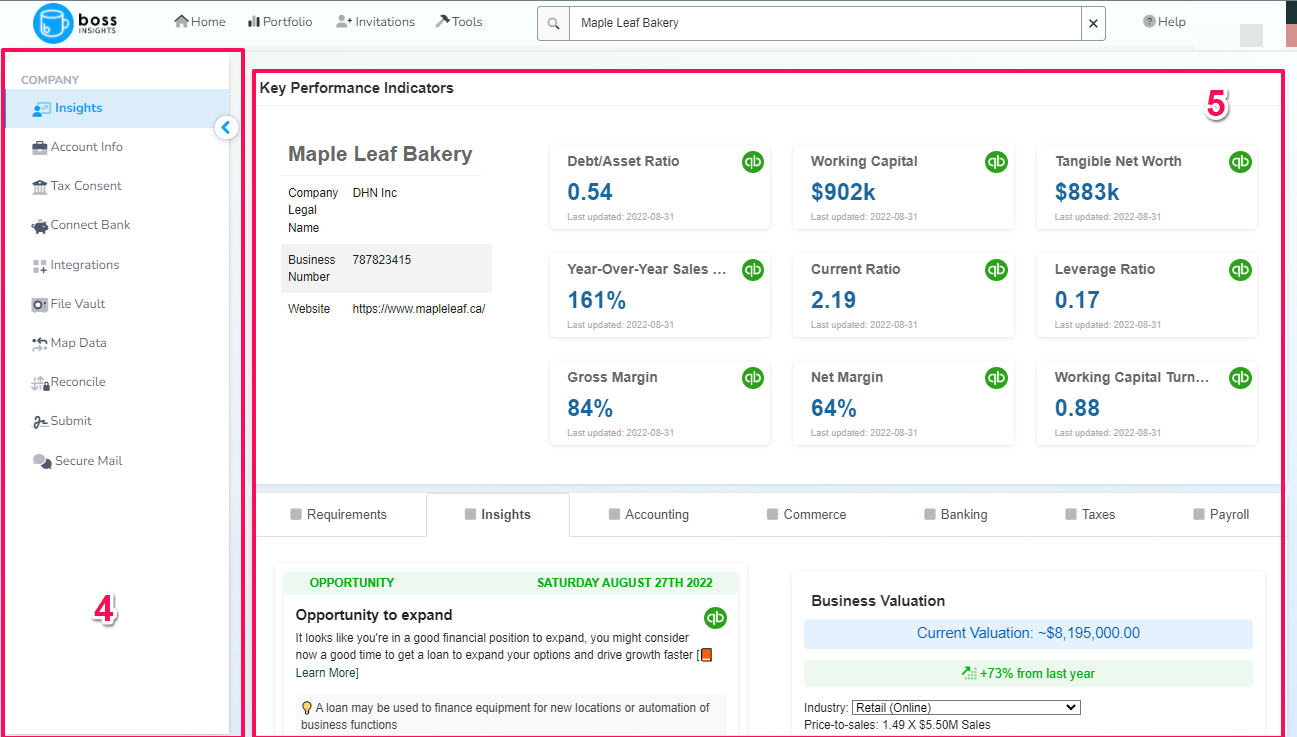Screen dimensions: 1297x737
Task: Click the Secure Mail chat icon
Action: click(x=42, y=461)
